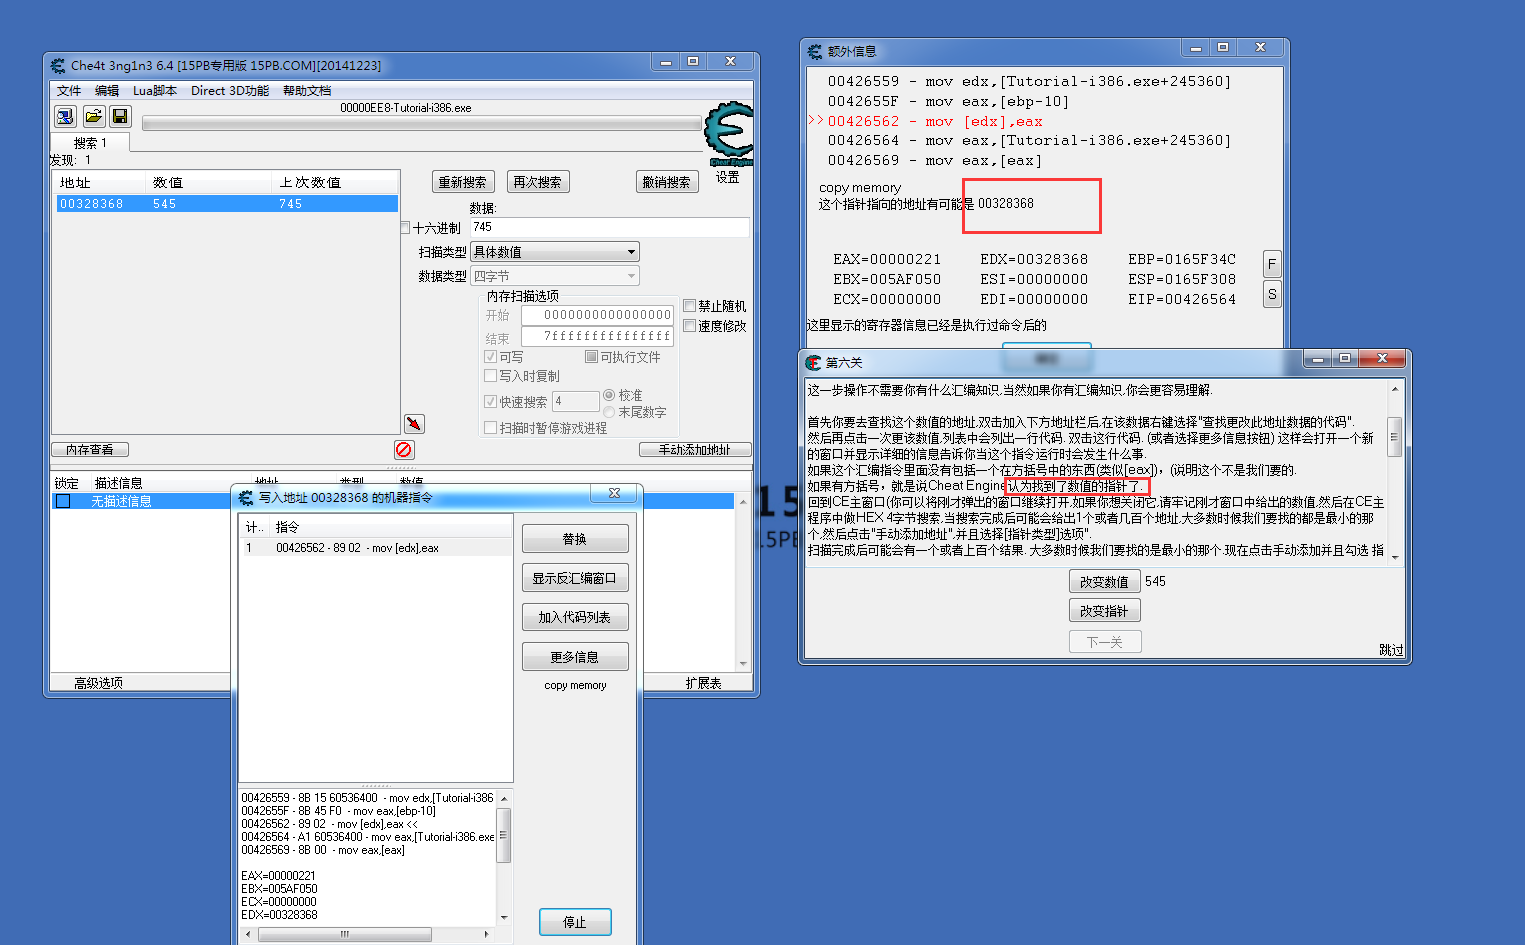The height and width of the screenshot is (945, 1525).
Task: Open the process list computer icon
Action: [x=65, y=117]
